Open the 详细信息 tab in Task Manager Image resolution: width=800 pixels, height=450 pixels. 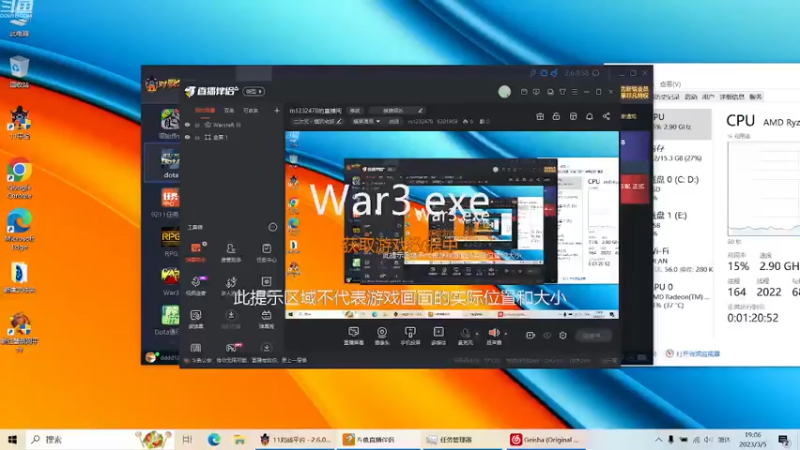click(732, 96)
